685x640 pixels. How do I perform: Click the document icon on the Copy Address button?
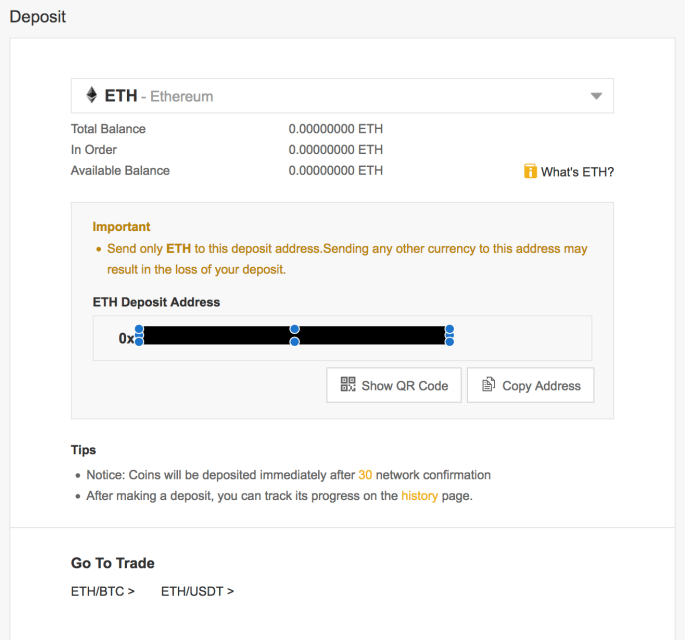[489, 385]
